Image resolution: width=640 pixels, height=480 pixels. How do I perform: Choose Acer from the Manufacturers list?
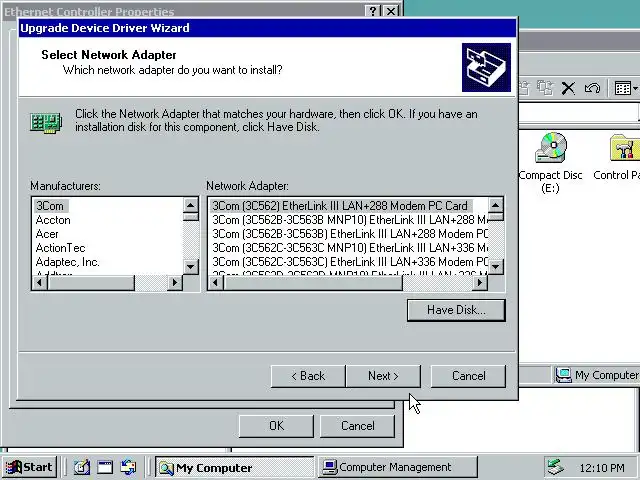47,234
